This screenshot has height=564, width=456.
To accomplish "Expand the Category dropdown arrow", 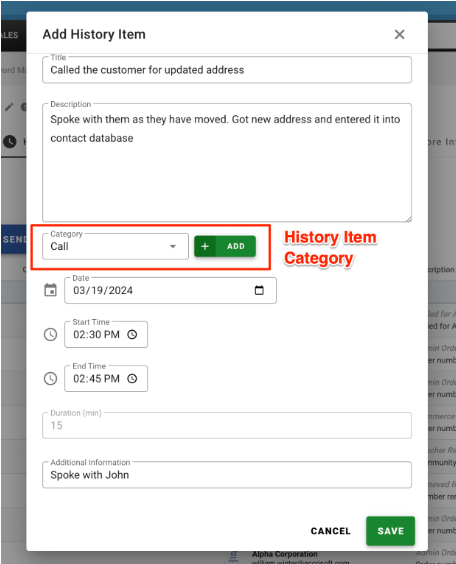I will coord(173,246).
